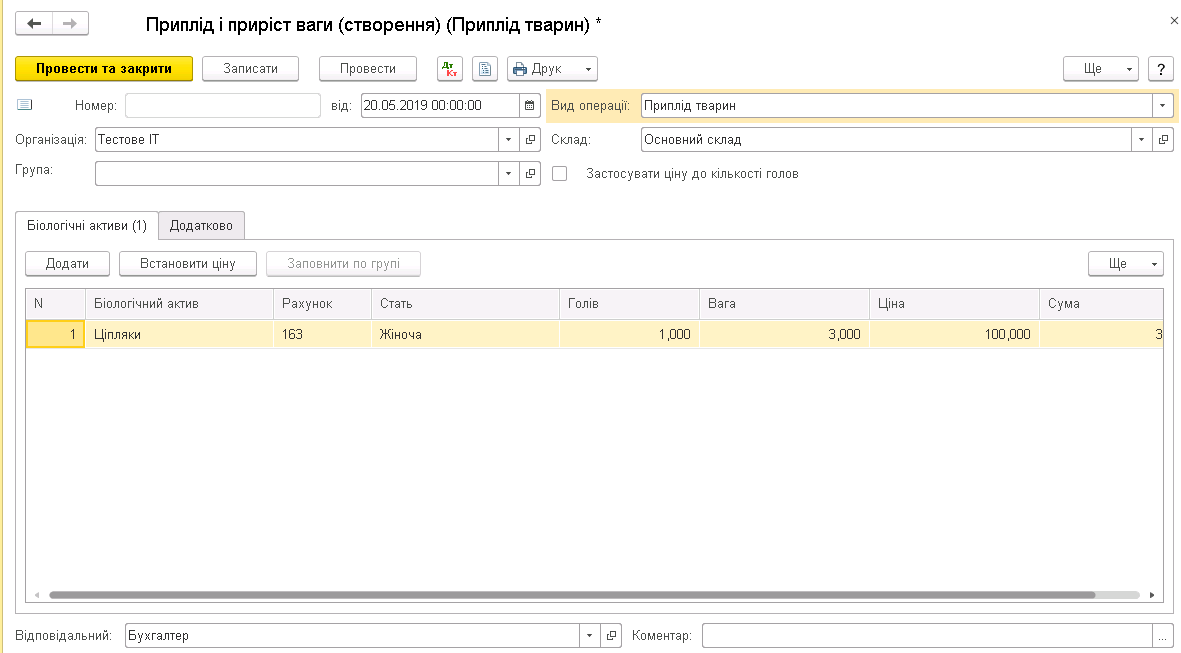This screenshot has width=1181, height=653.
Task: Select the Біологічні активи tab
Action: pyautogui.click(x=87, y=226)
